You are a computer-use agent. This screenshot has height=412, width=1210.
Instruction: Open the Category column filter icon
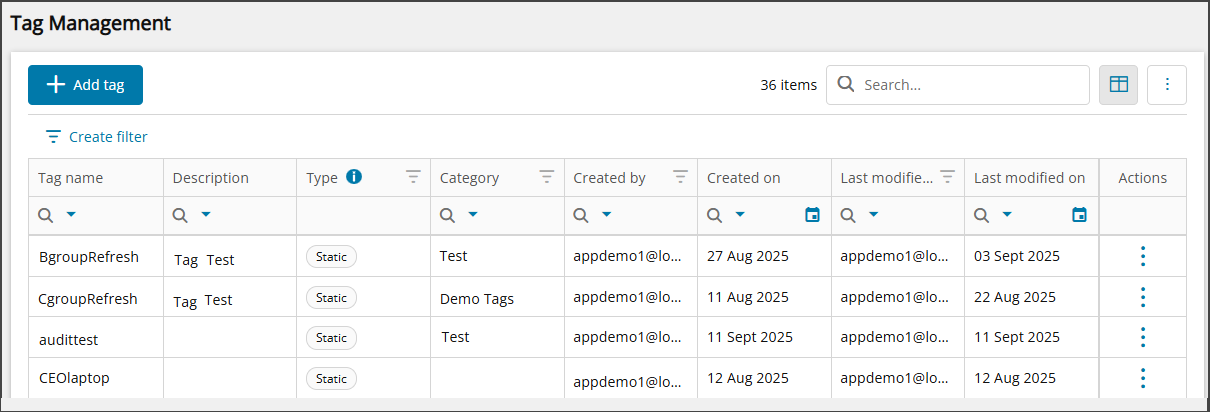[547, 177]
